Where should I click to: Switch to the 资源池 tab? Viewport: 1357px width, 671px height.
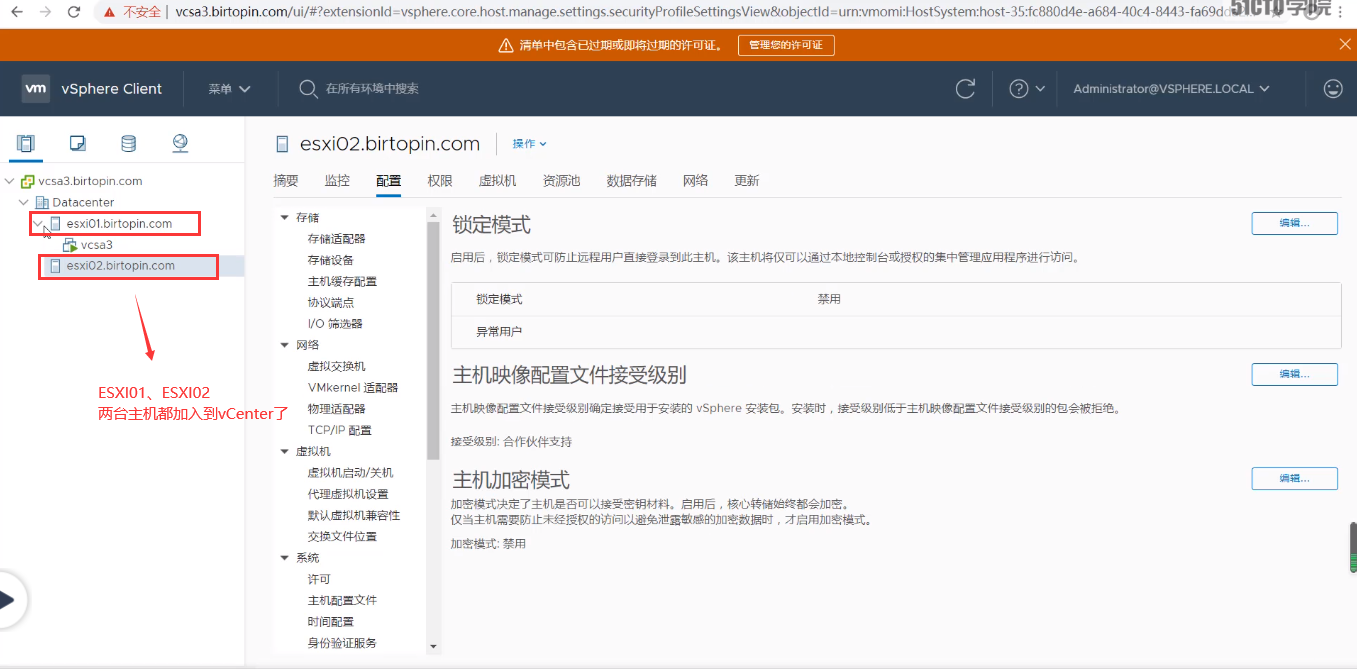[x=561, y=181]
